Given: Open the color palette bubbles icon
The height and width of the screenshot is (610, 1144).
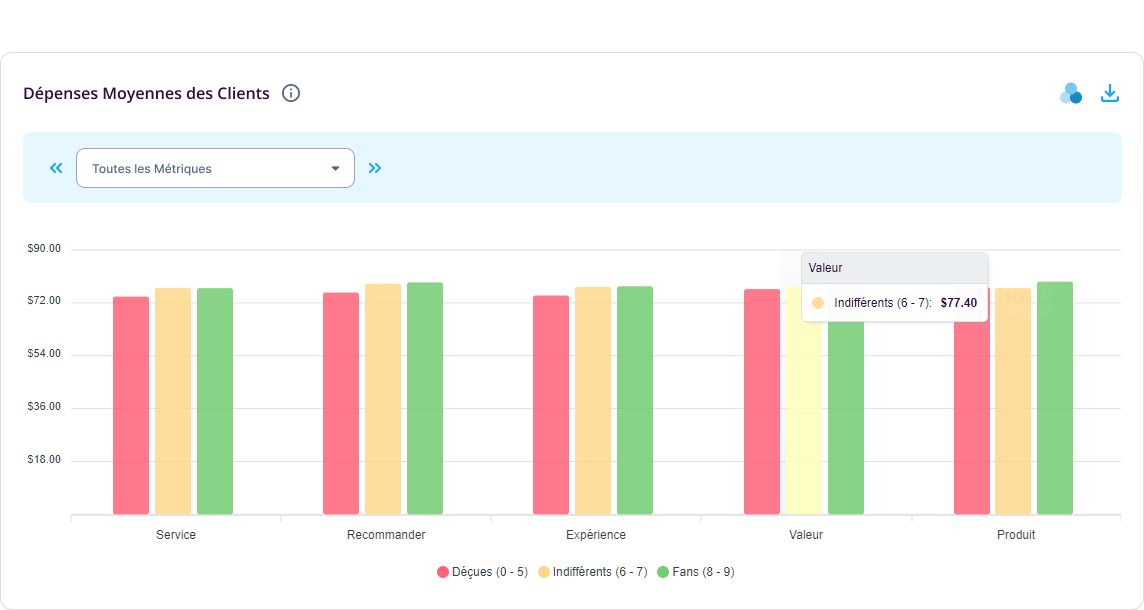Looking at the screenshot, I should (1071, 93).
